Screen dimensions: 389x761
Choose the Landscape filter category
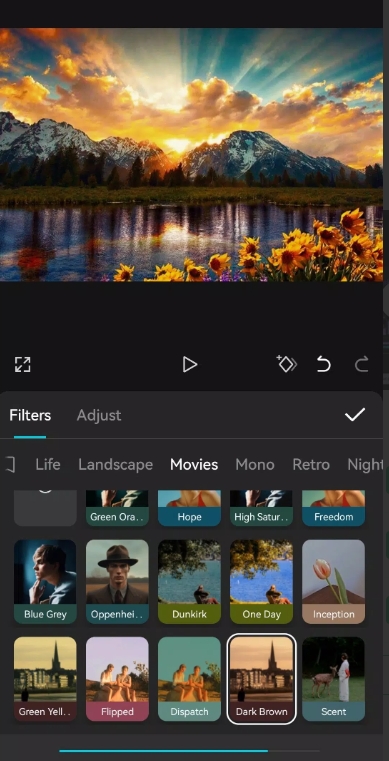pos(115,465)
